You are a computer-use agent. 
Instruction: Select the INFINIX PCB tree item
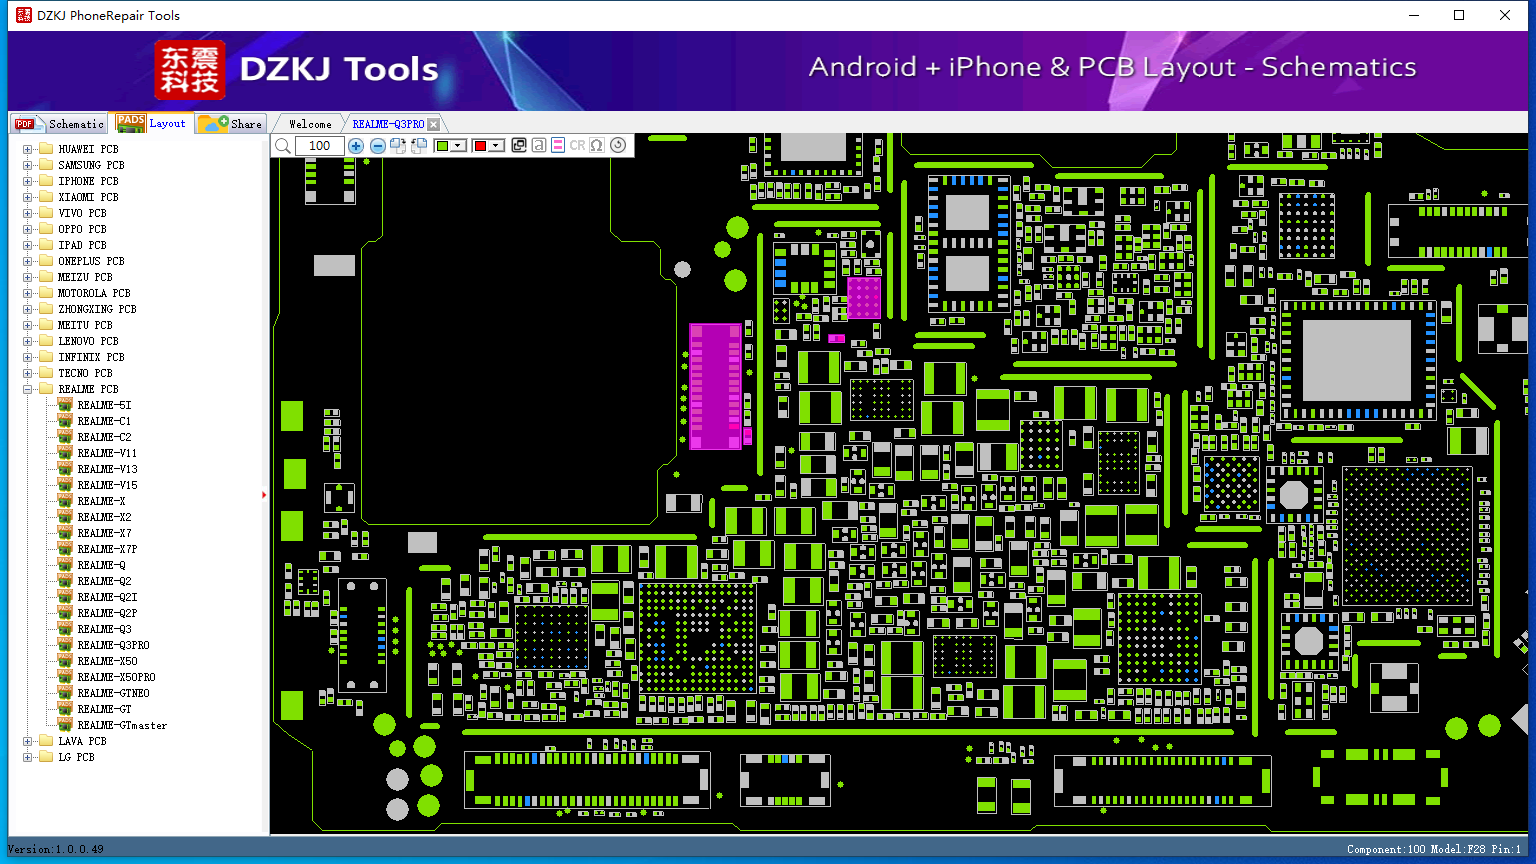pos(91,357)
